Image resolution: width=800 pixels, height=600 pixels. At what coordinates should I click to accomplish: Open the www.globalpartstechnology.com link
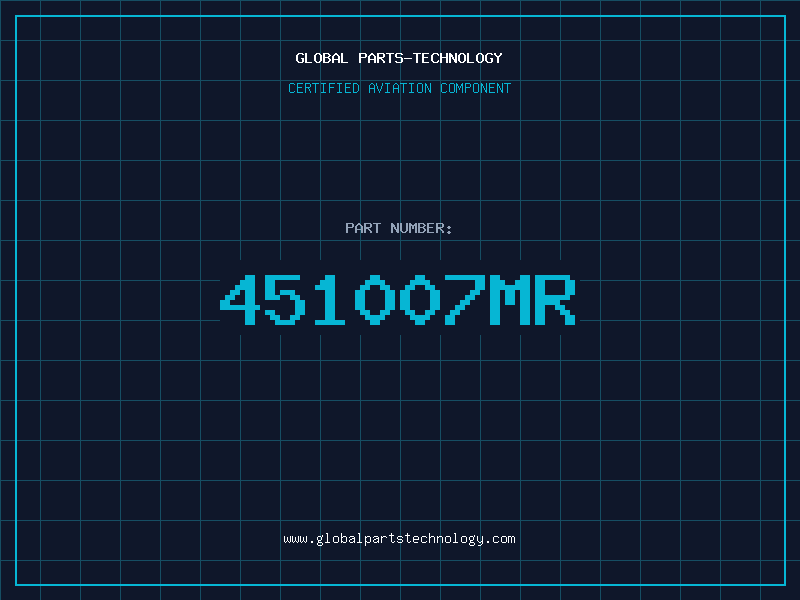(x=399, y=539)
